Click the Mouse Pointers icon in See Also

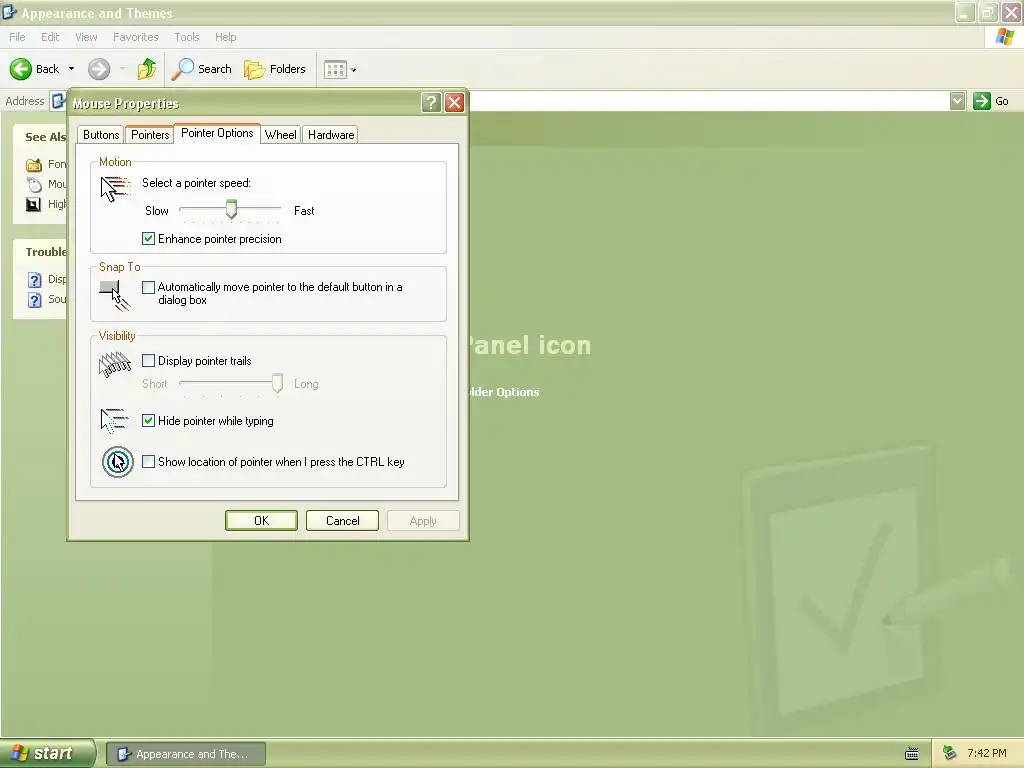coord(34,184)
